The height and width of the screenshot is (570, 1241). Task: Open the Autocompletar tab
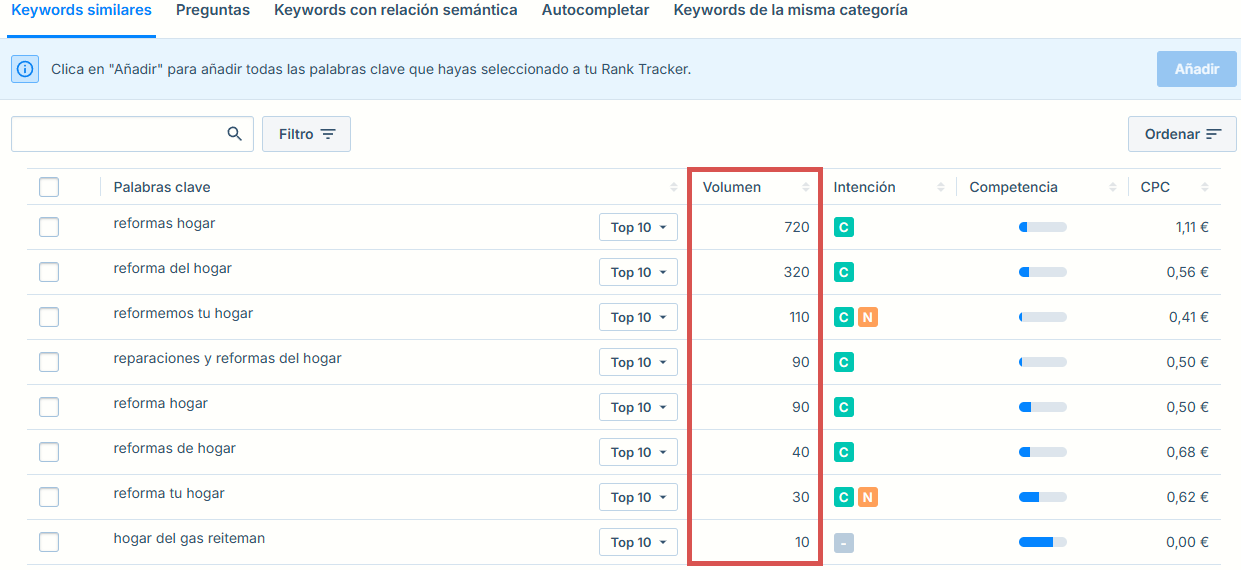[595, 10]
